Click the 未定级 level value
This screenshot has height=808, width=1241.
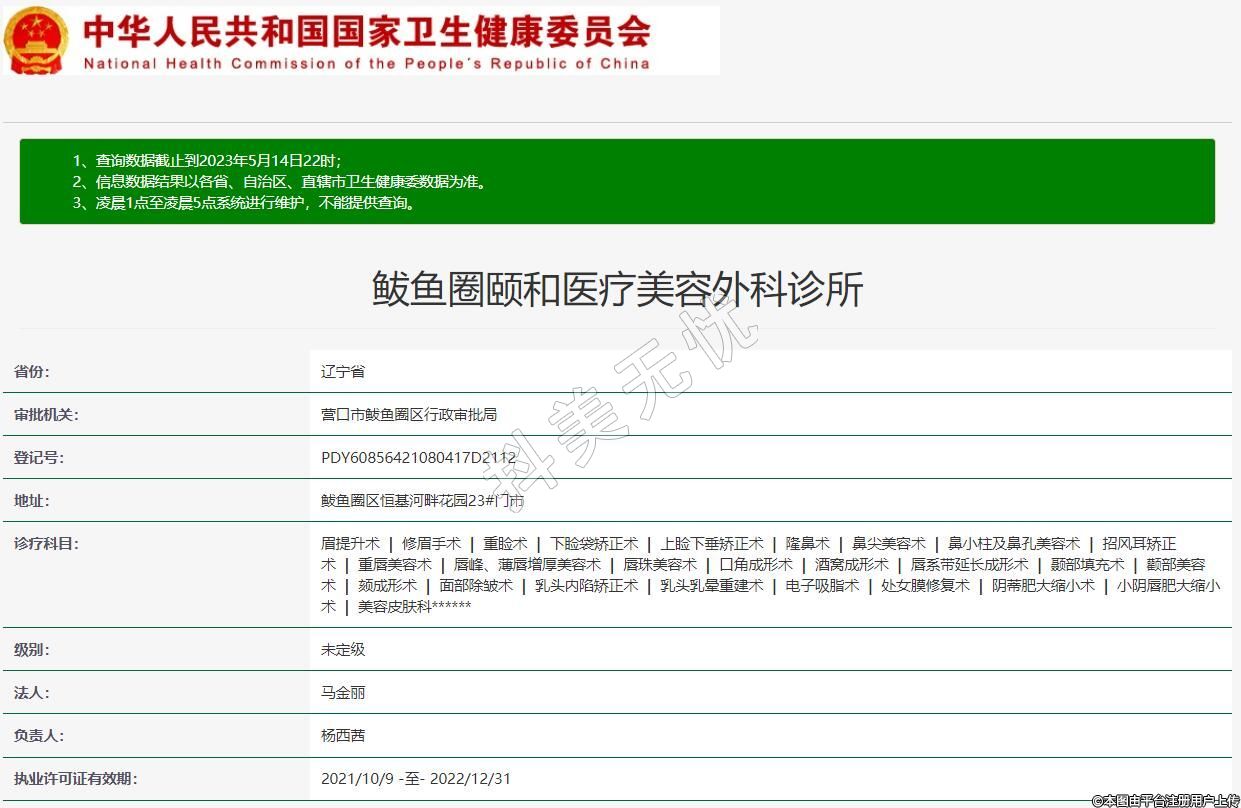coord(343,649)
